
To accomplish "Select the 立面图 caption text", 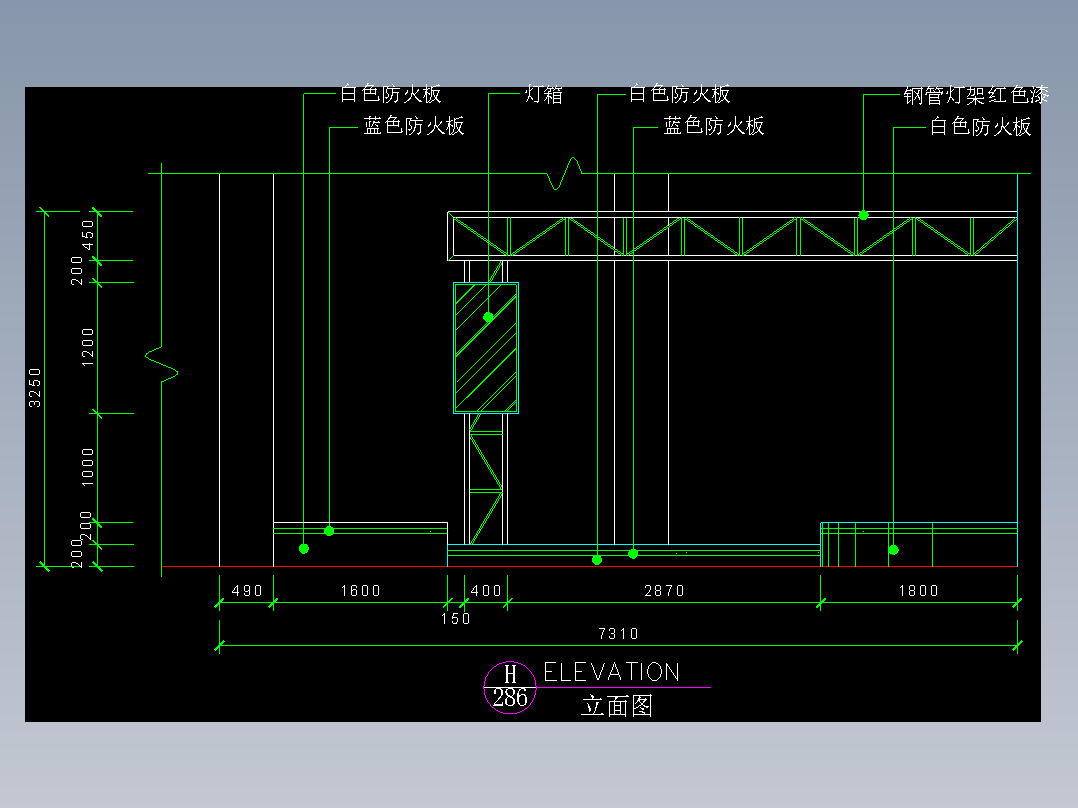I will tap(617, 706).
